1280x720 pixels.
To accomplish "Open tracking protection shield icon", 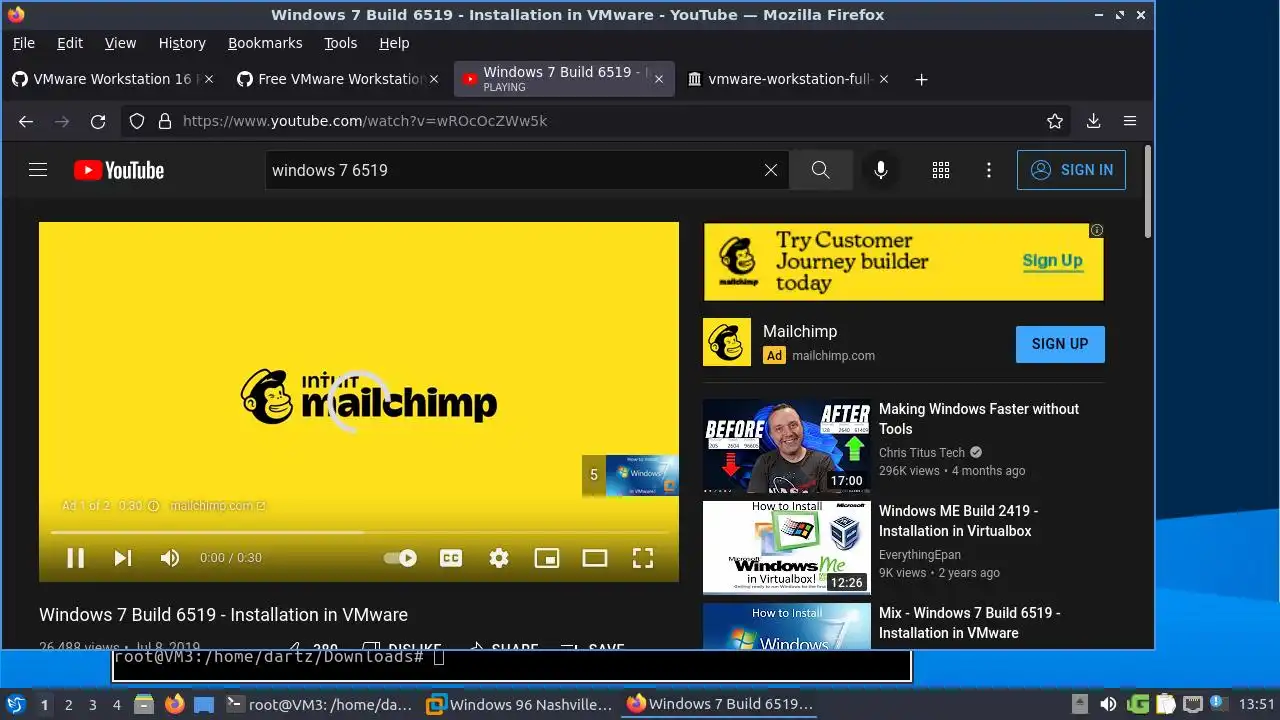I will tap(137, 121).
